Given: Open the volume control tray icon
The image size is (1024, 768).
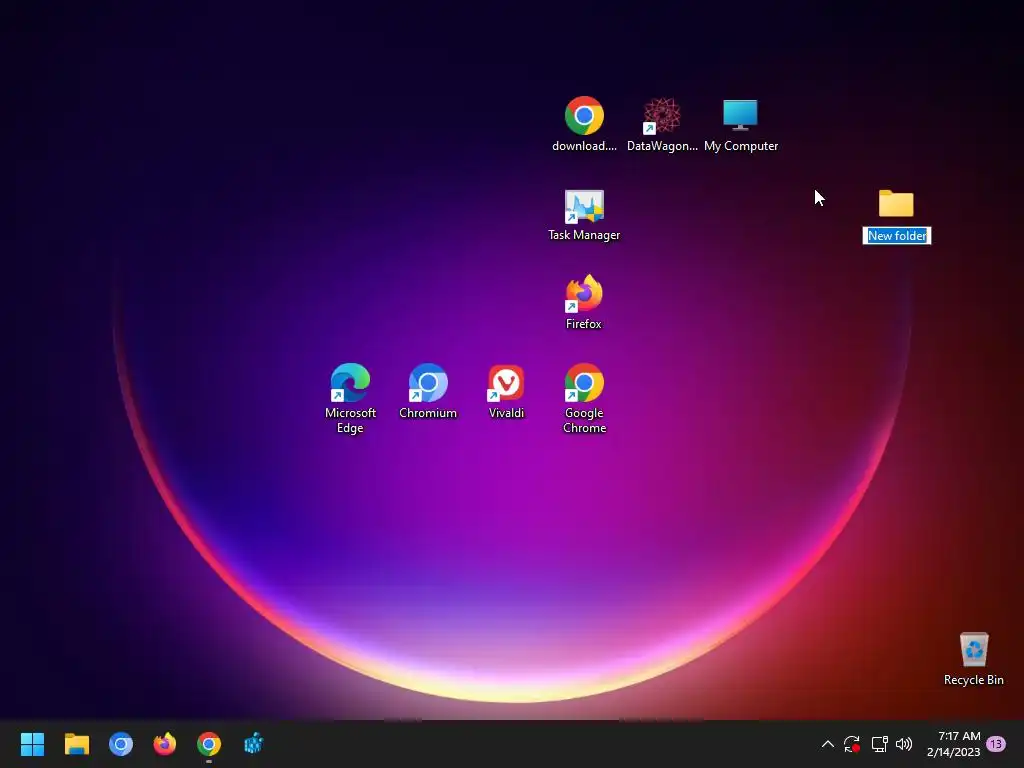Looking at the screenshot, I should pos(904,744).
